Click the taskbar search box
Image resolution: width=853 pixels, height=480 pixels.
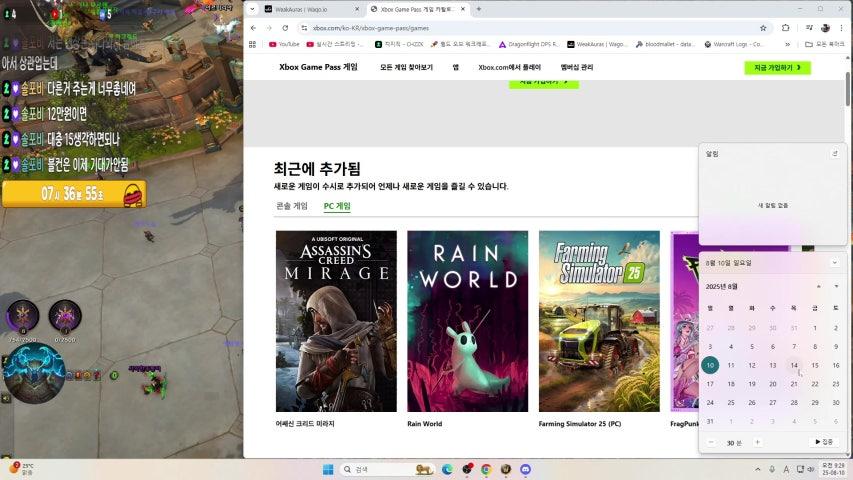[387, 470]
